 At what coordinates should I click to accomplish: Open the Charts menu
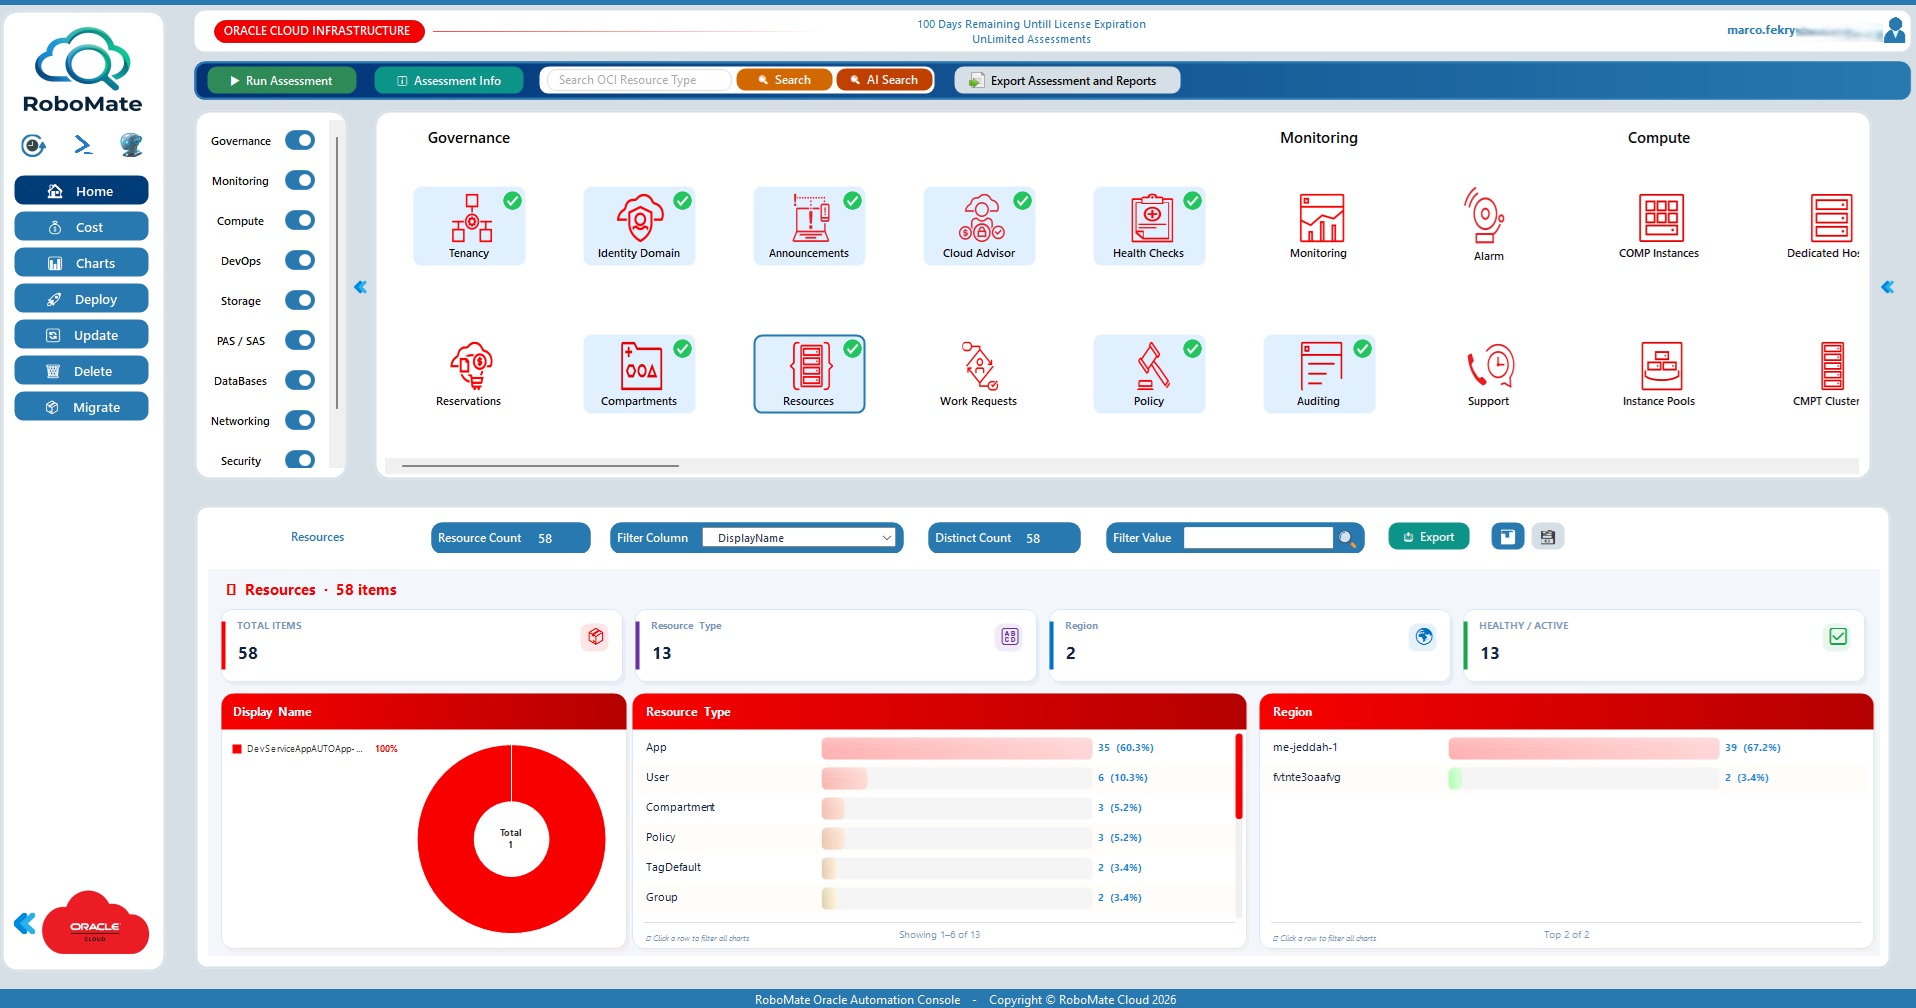click(x=81, y=263)
